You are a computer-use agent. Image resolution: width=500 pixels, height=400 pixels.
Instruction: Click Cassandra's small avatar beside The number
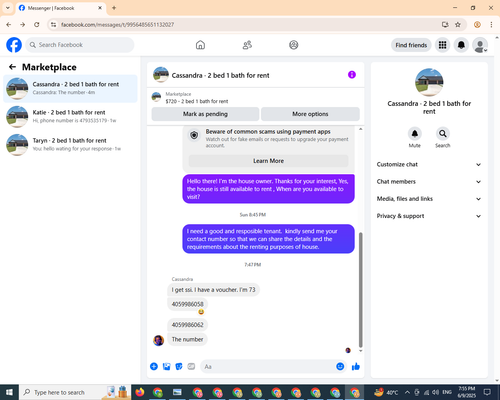click(158, 340)
